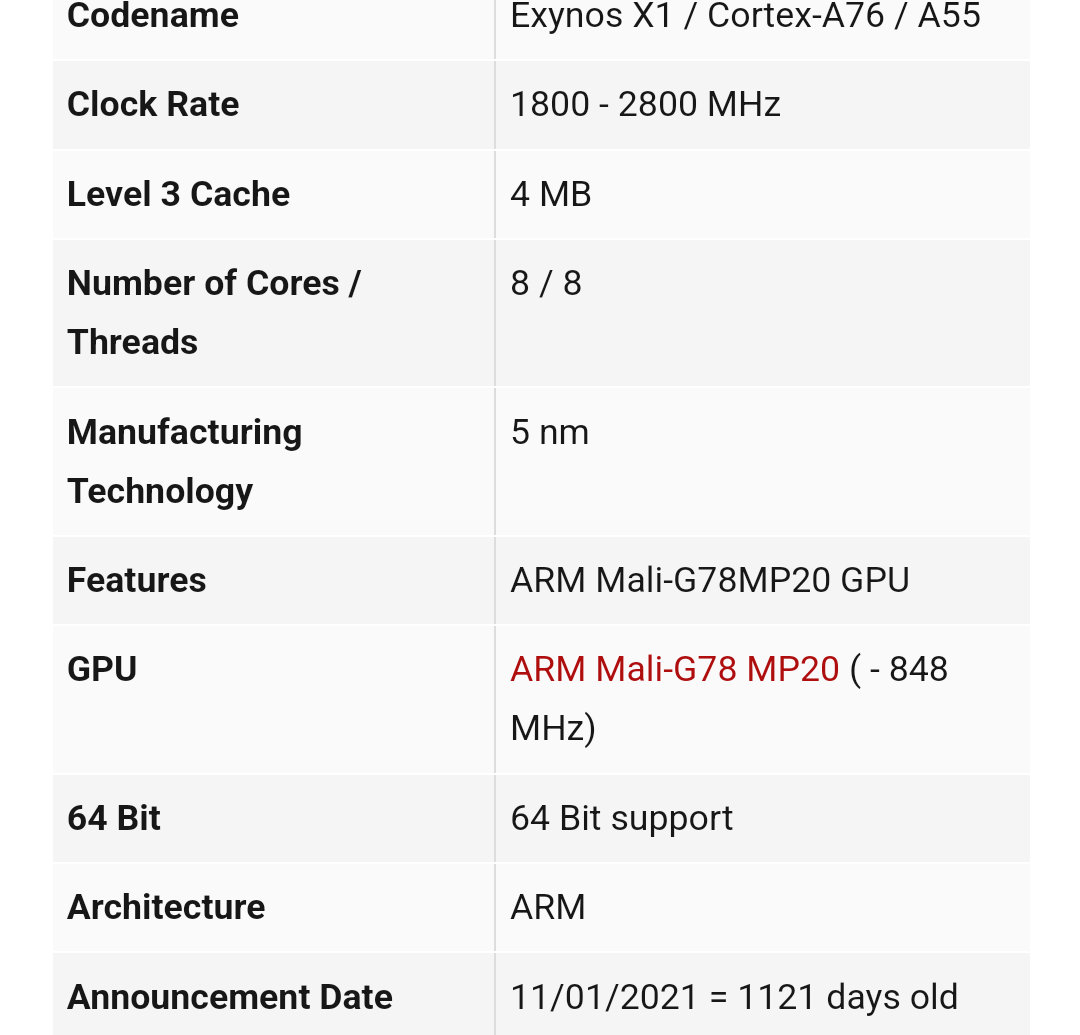Click the 64 Bit support value
Image resolution: width=1080 pixels, height=1035 pixels.
[x=621, y=818]
